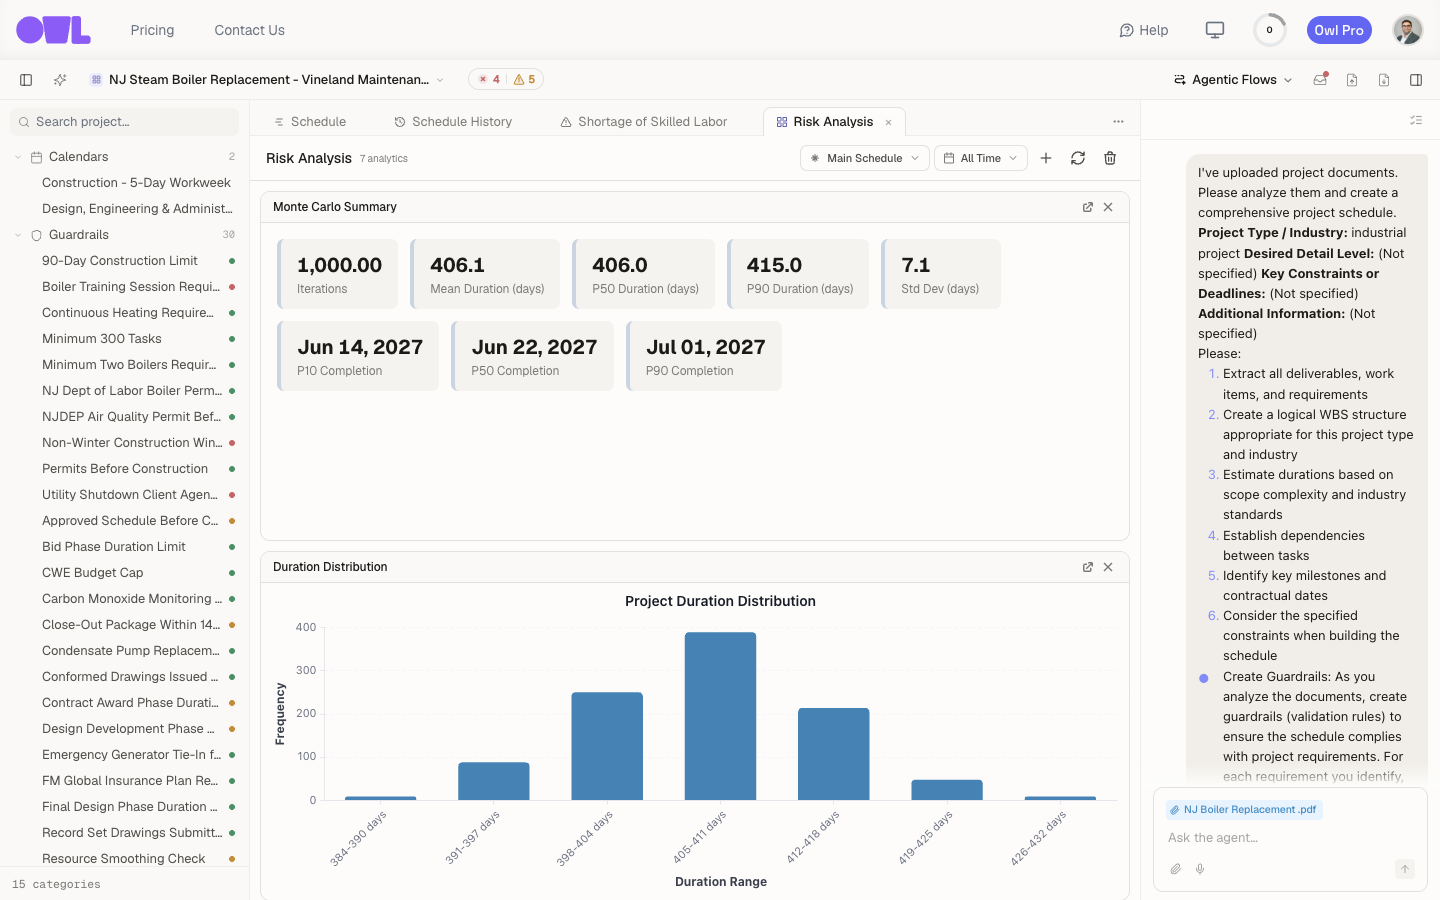Click the checklist icon in chat panel
1440x900 pixels.
click(x=1416, y=120)
